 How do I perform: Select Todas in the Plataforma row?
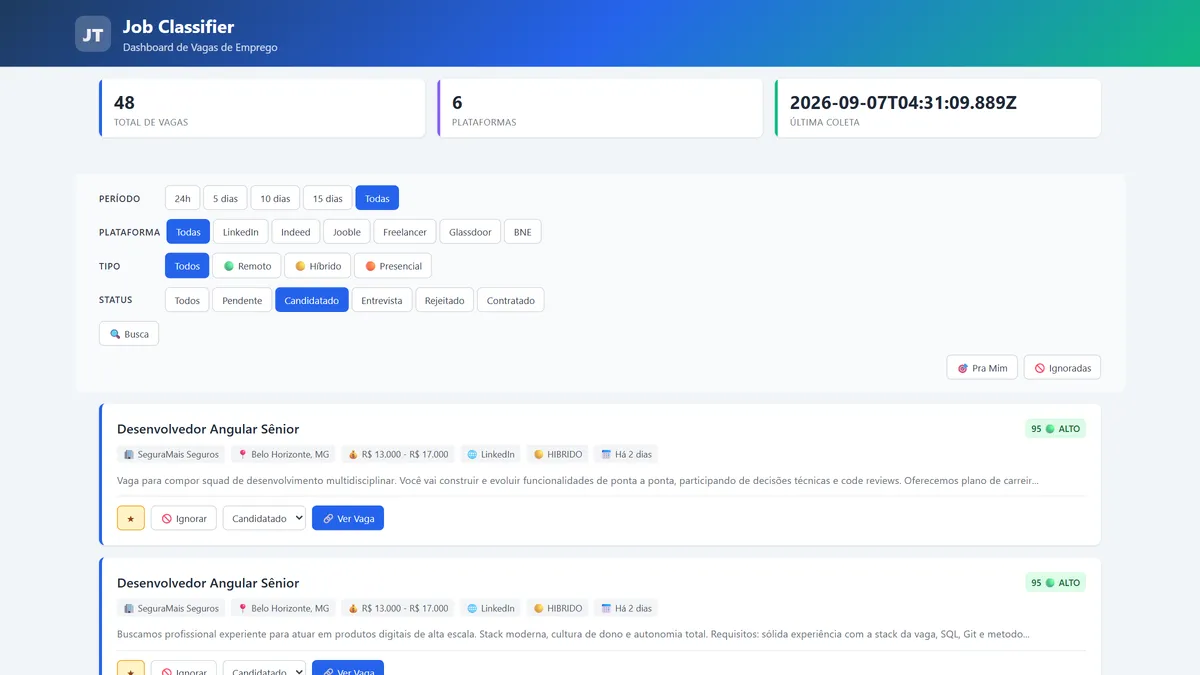pyautogui.click(x=188, y=232)
